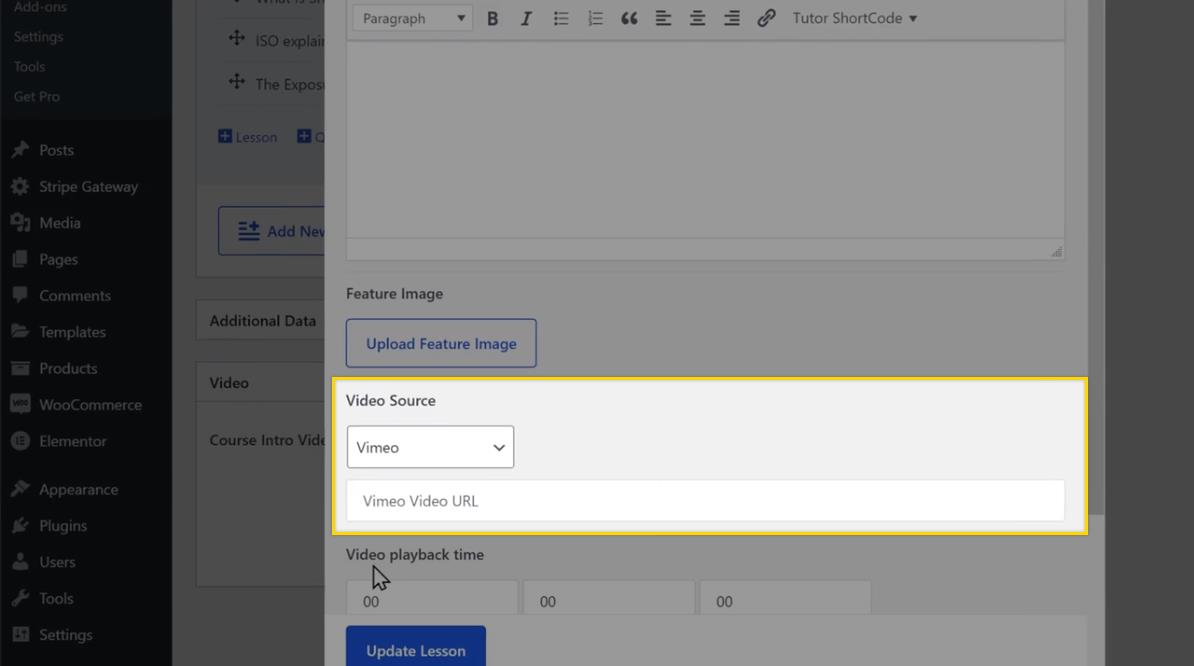Apply italic formatting in editor toolbar

(x=526, y=18)
